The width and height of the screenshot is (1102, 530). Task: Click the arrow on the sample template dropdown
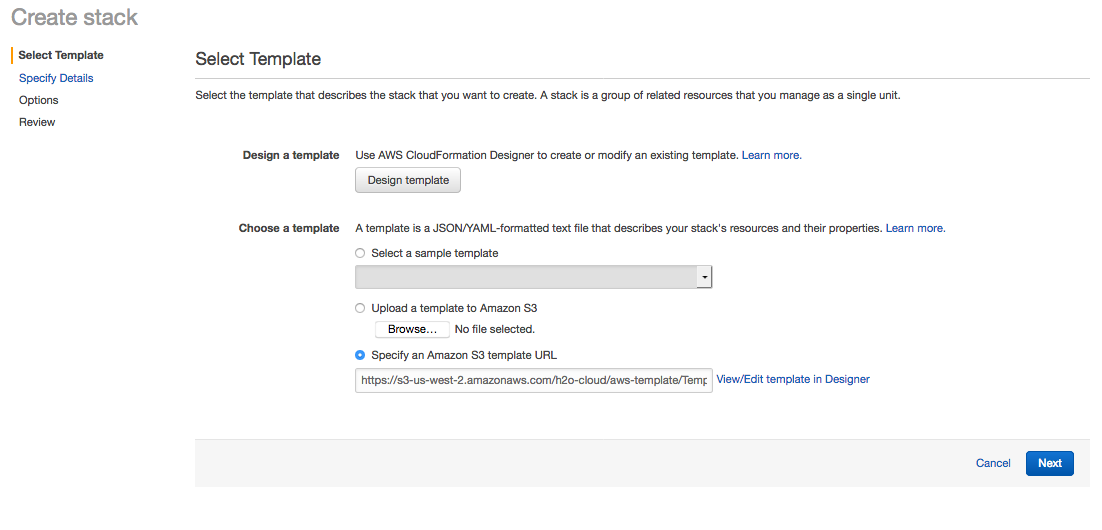[x=704, y=277]
